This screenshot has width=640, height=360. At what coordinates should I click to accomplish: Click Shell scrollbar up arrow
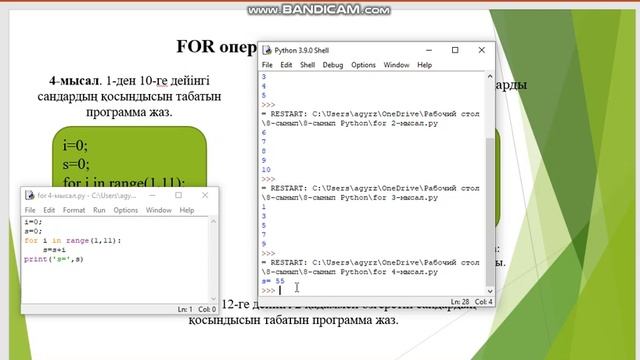pos(490,76)
